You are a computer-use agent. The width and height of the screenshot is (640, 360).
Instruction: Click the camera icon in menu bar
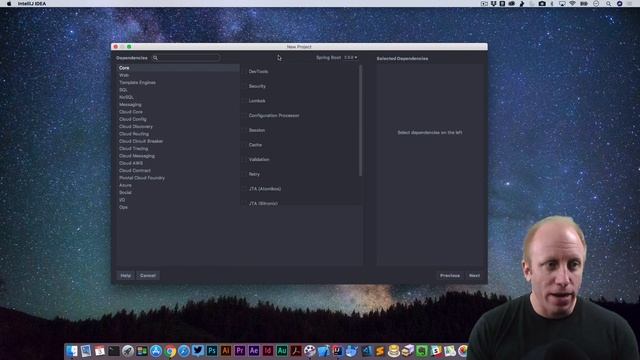[542, 4]
